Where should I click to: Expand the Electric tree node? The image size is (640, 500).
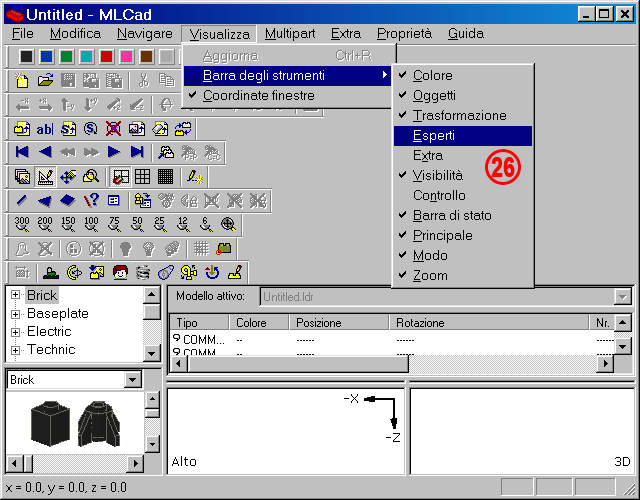click(x=16, y=332)
